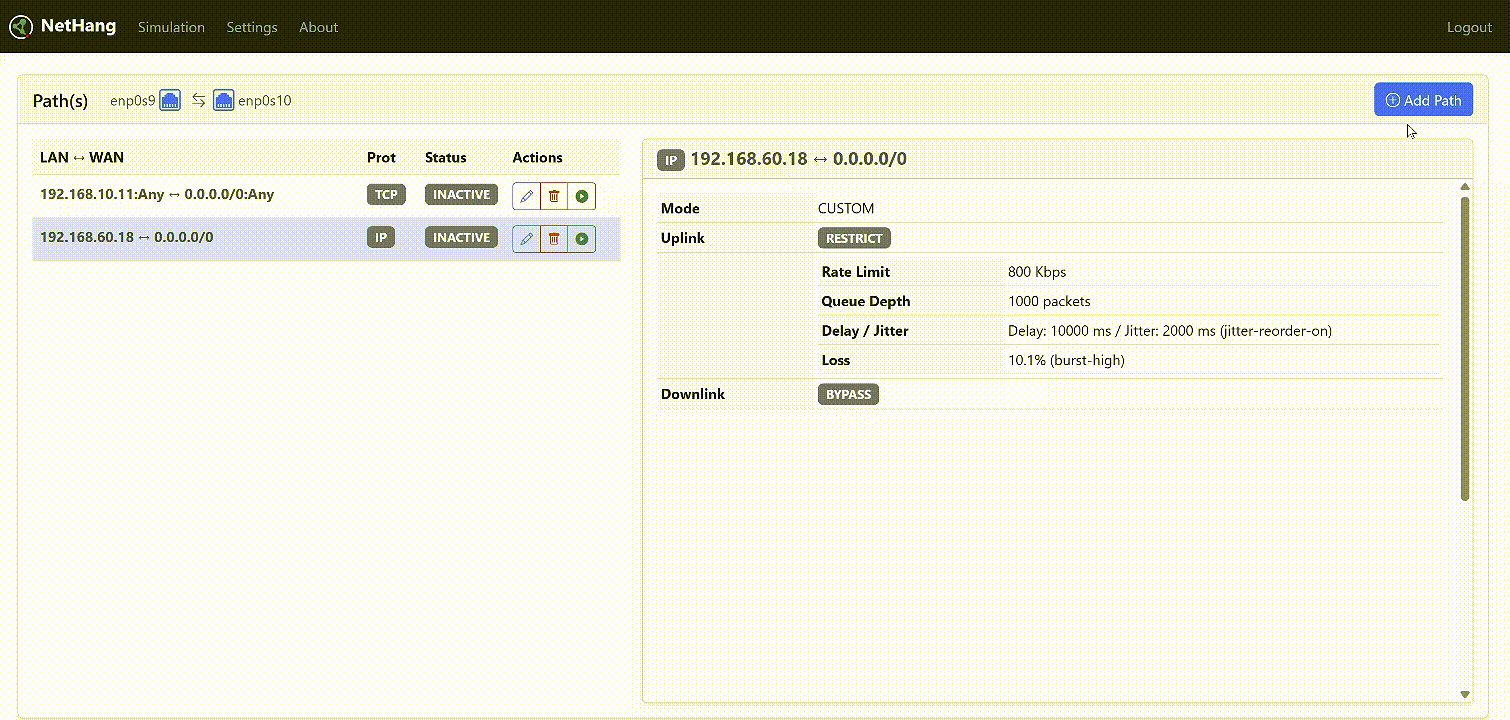
Task: Click the BYPASS downlink badge
Action: [848, 394]
